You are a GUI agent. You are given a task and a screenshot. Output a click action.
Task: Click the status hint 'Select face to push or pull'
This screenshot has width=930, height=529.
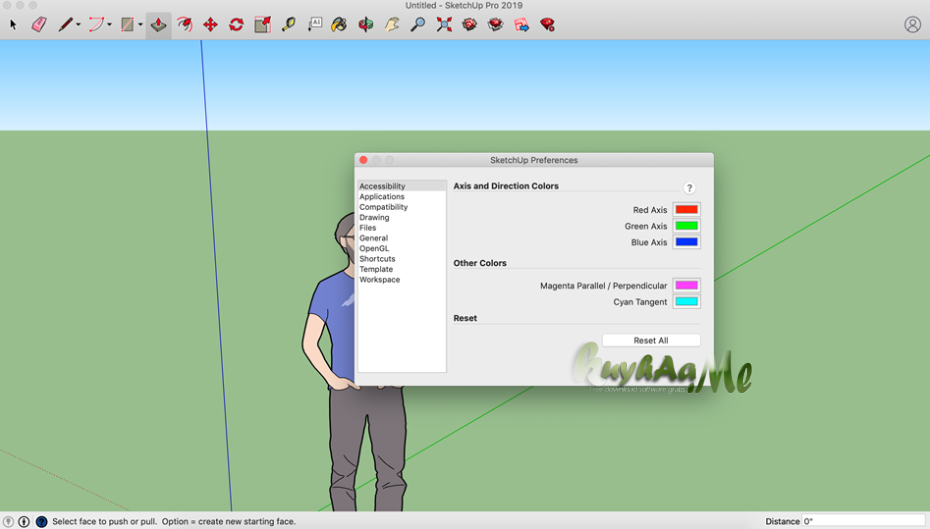pos(104,521)
